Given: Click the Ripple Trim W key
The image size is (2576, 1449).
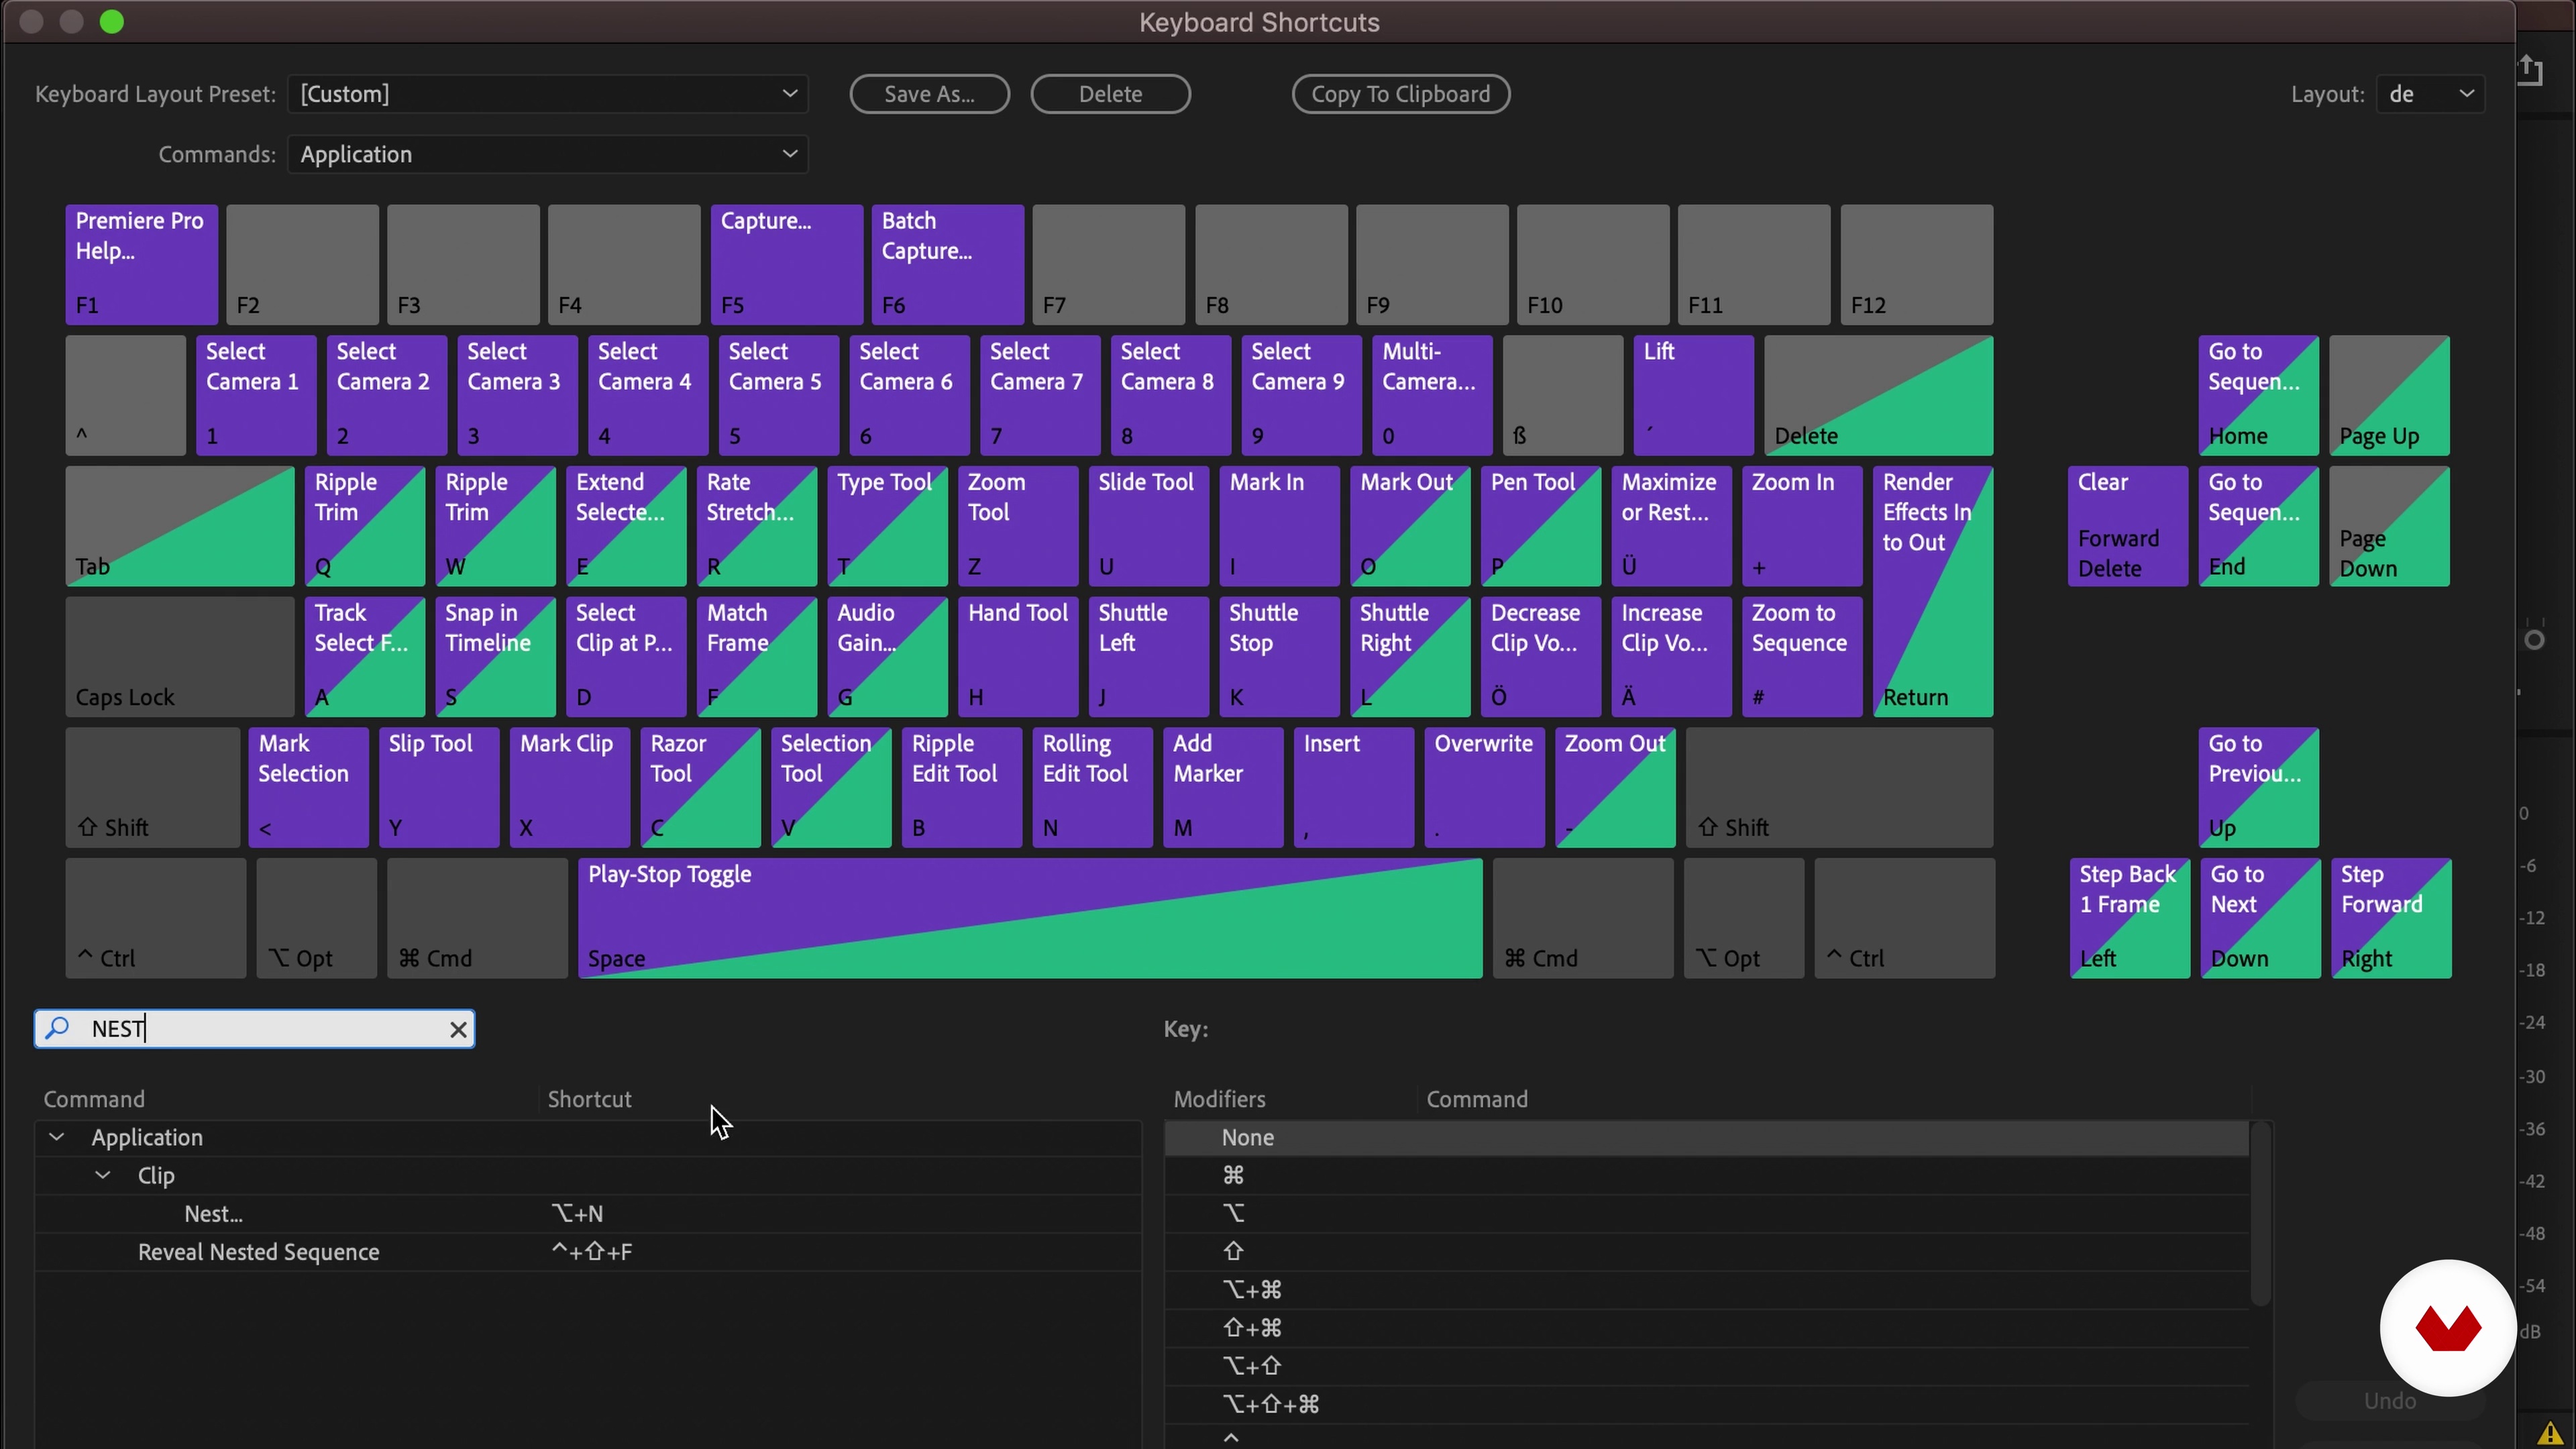Looking at the screenshot, I should coord(496,526).
